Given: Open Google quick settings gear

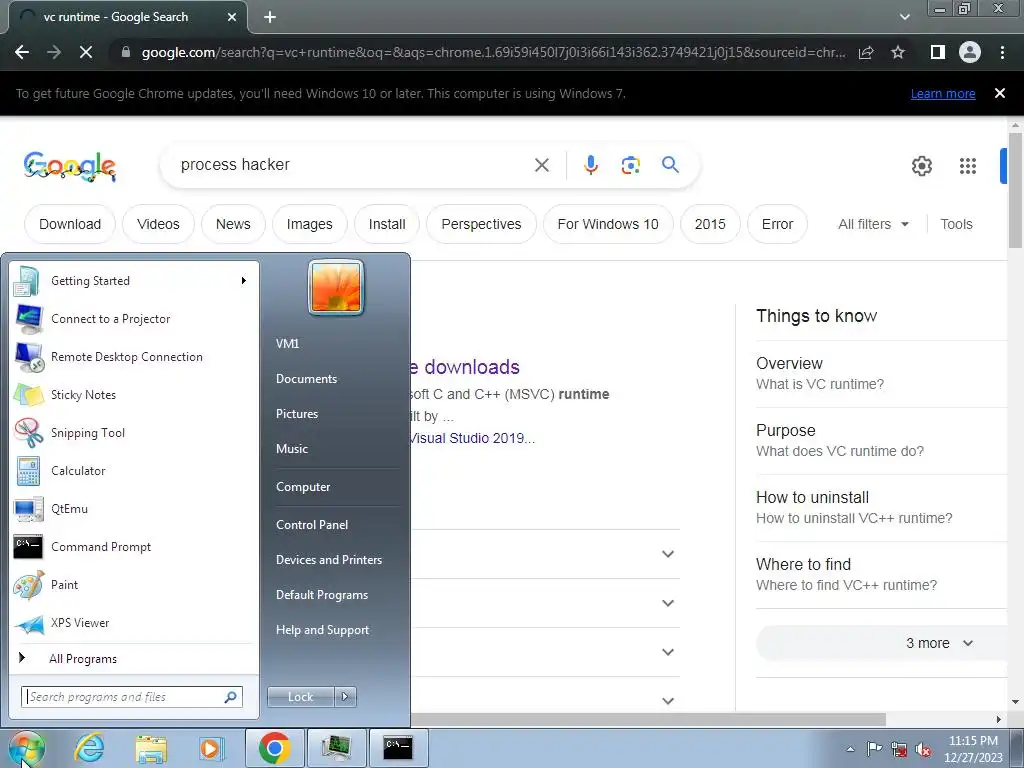Looking at the screenshot, I should pyautogui.click(x=921, y=166).
